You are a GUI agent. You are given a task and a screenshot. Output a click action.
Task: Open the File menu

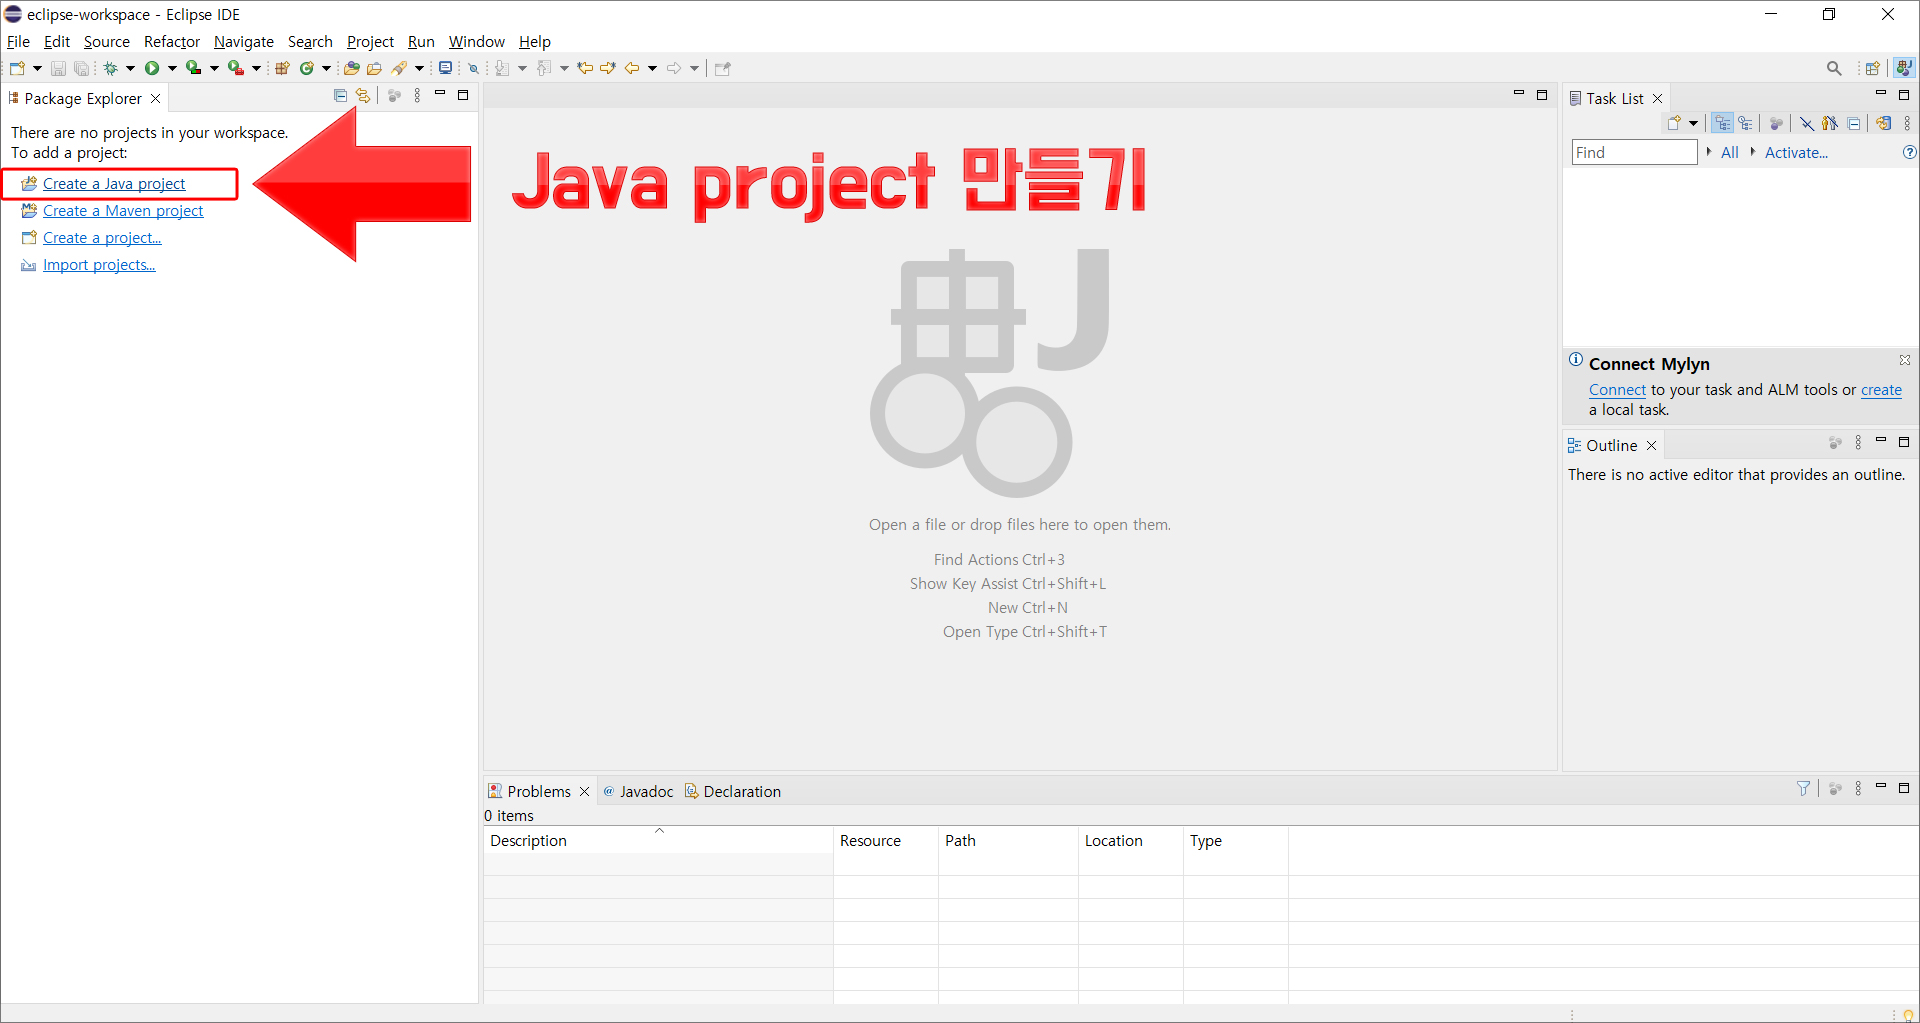click(x=18, y=41)
